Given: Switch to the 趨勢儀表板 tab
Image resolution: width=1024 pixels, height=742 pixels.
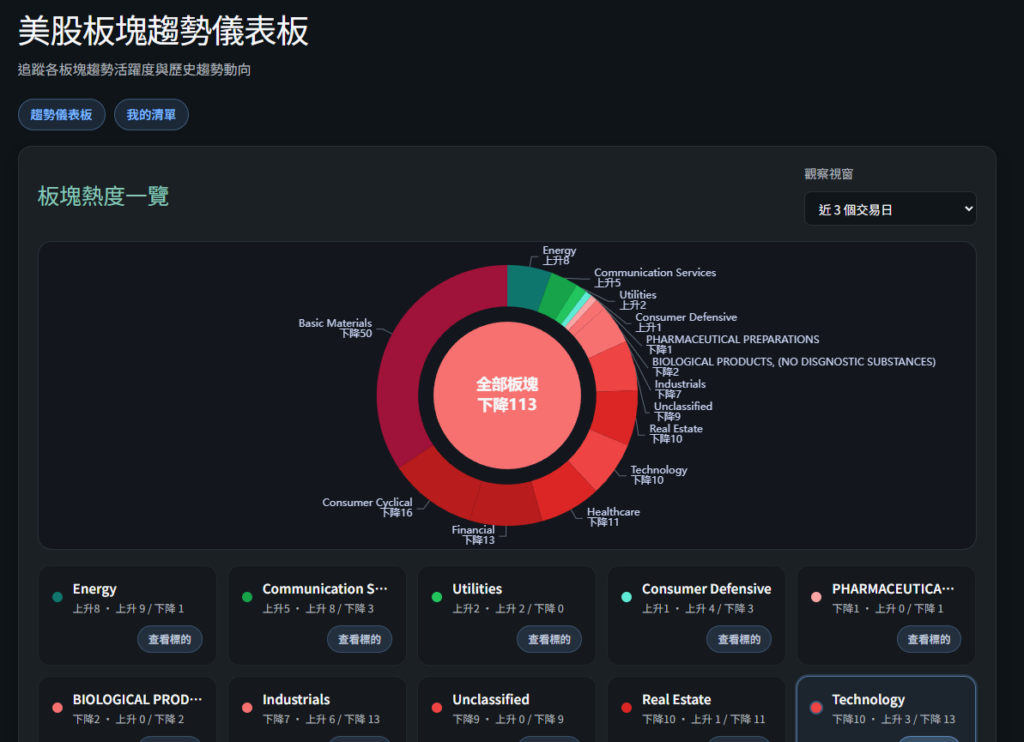Looking at the screenshot, I should click(x=61, y=115).
